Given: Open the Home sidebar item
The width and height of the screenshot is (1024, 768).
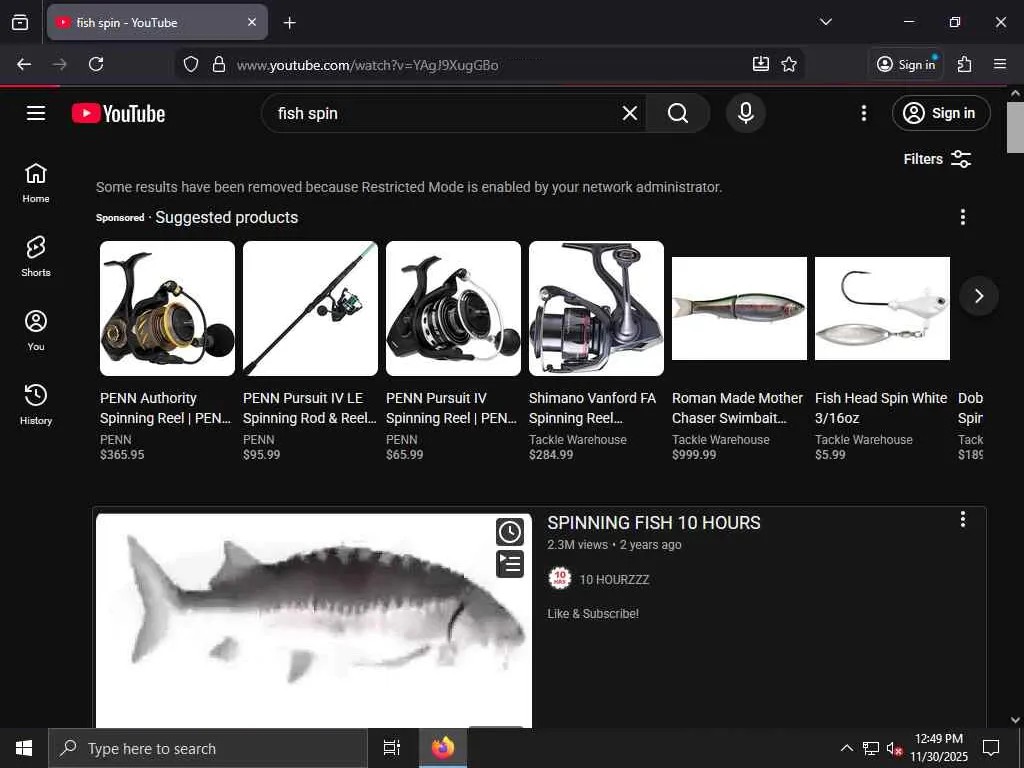Looking at the screenshot, I should coord(36,183).
